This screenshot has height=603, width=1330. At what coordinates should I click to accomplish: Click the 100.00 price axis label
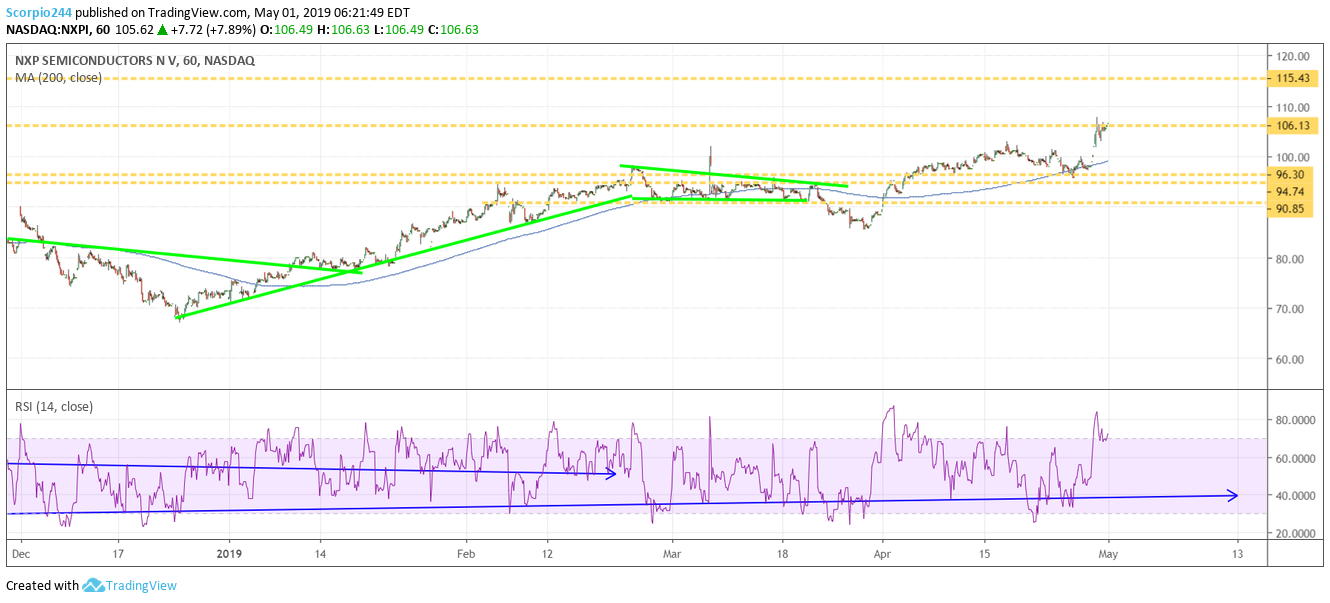click(x=1295, y=157)
